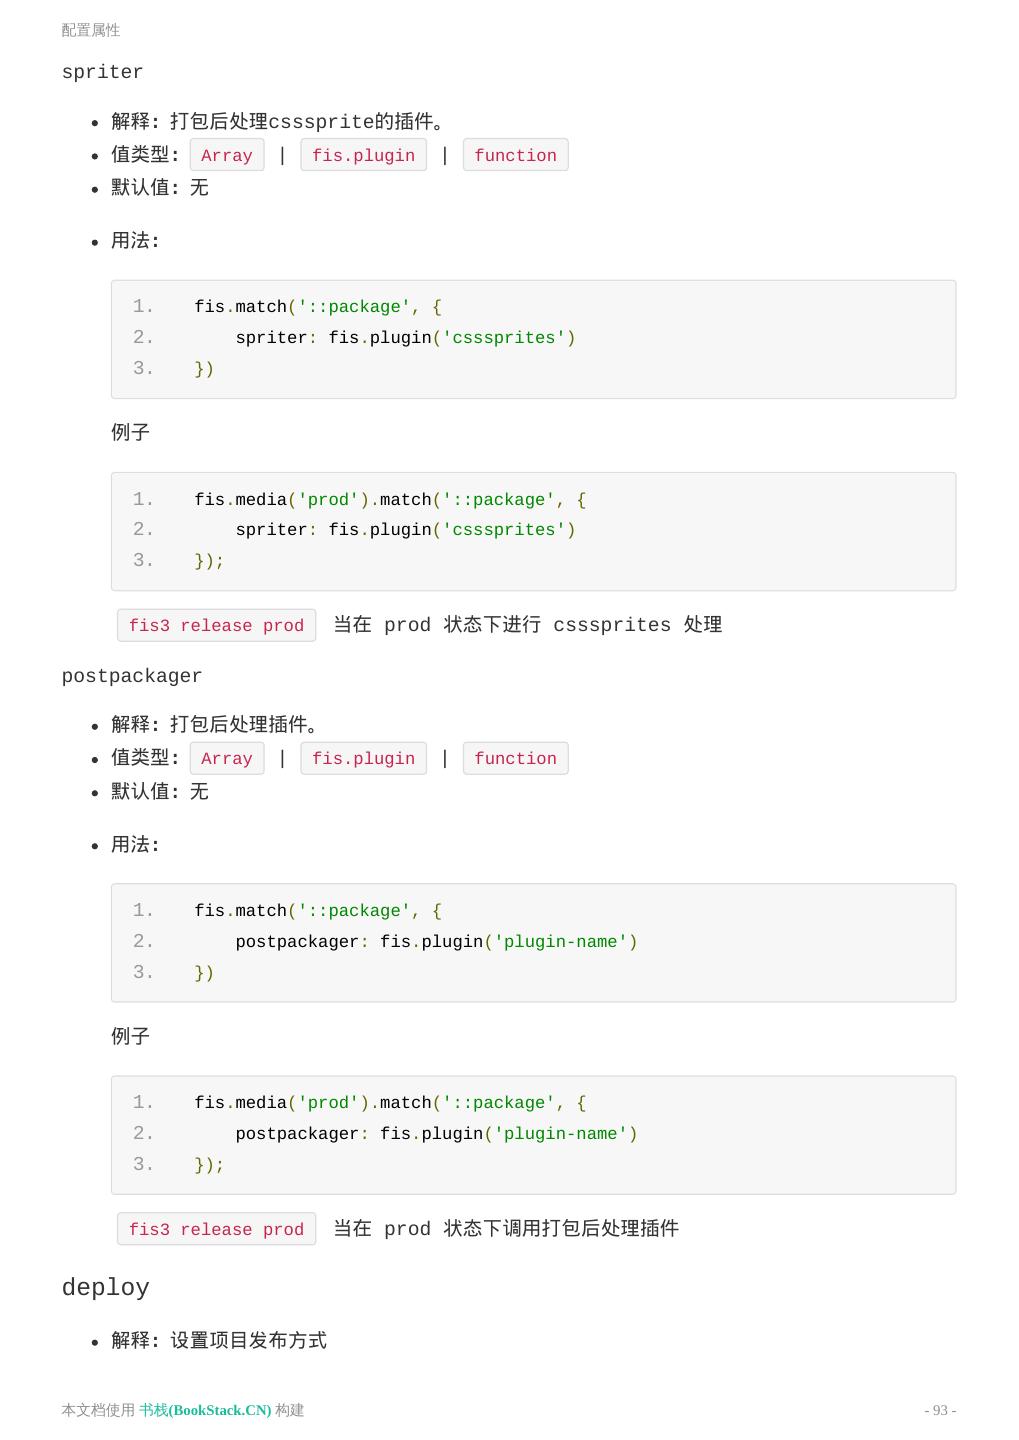Click the Array tag under postpackager
This screenshot has width=1019, height=1440.
[x=227, y=758]
